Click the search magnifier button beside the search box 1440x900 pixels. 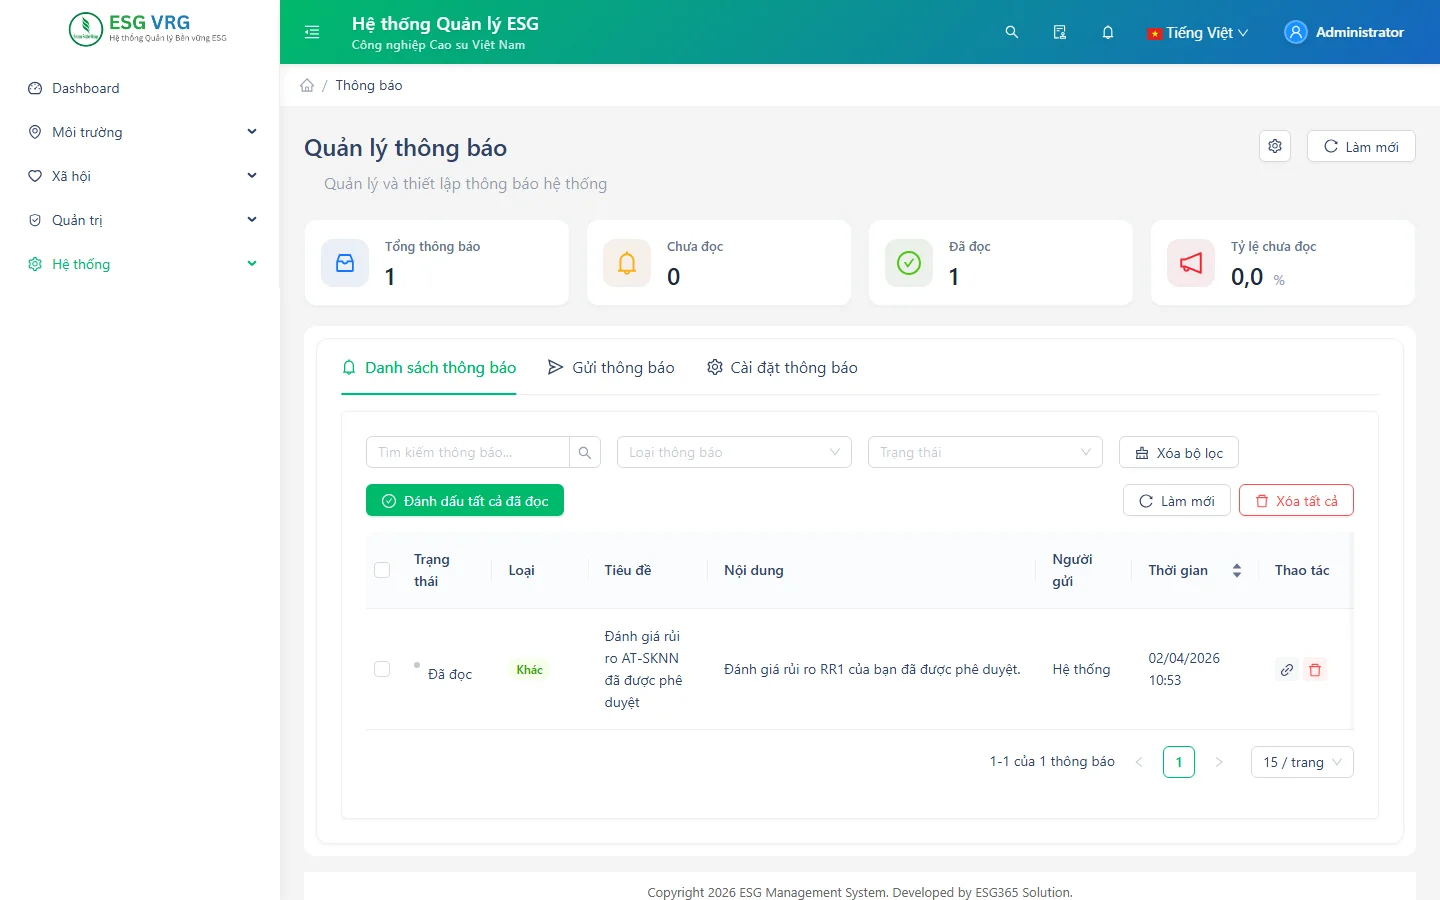[x=585, y=452]
